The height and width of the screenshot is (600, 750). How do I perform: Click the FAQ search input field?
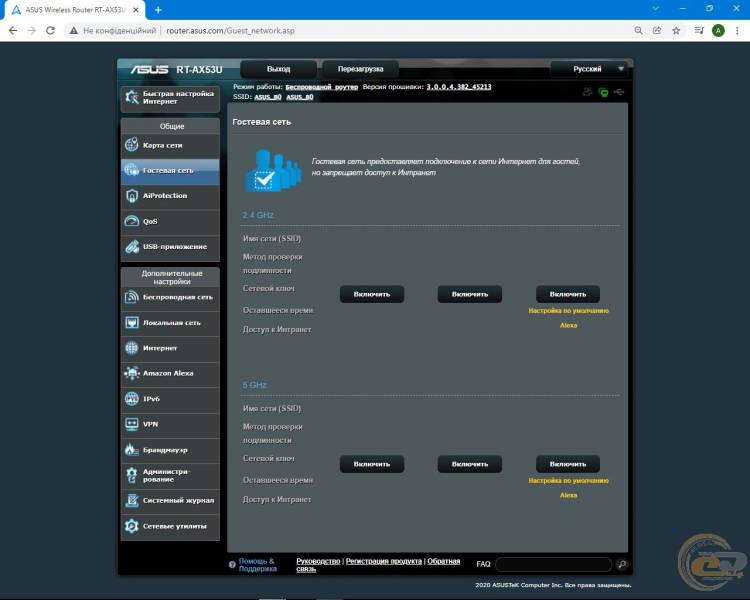tap(554, 564)
